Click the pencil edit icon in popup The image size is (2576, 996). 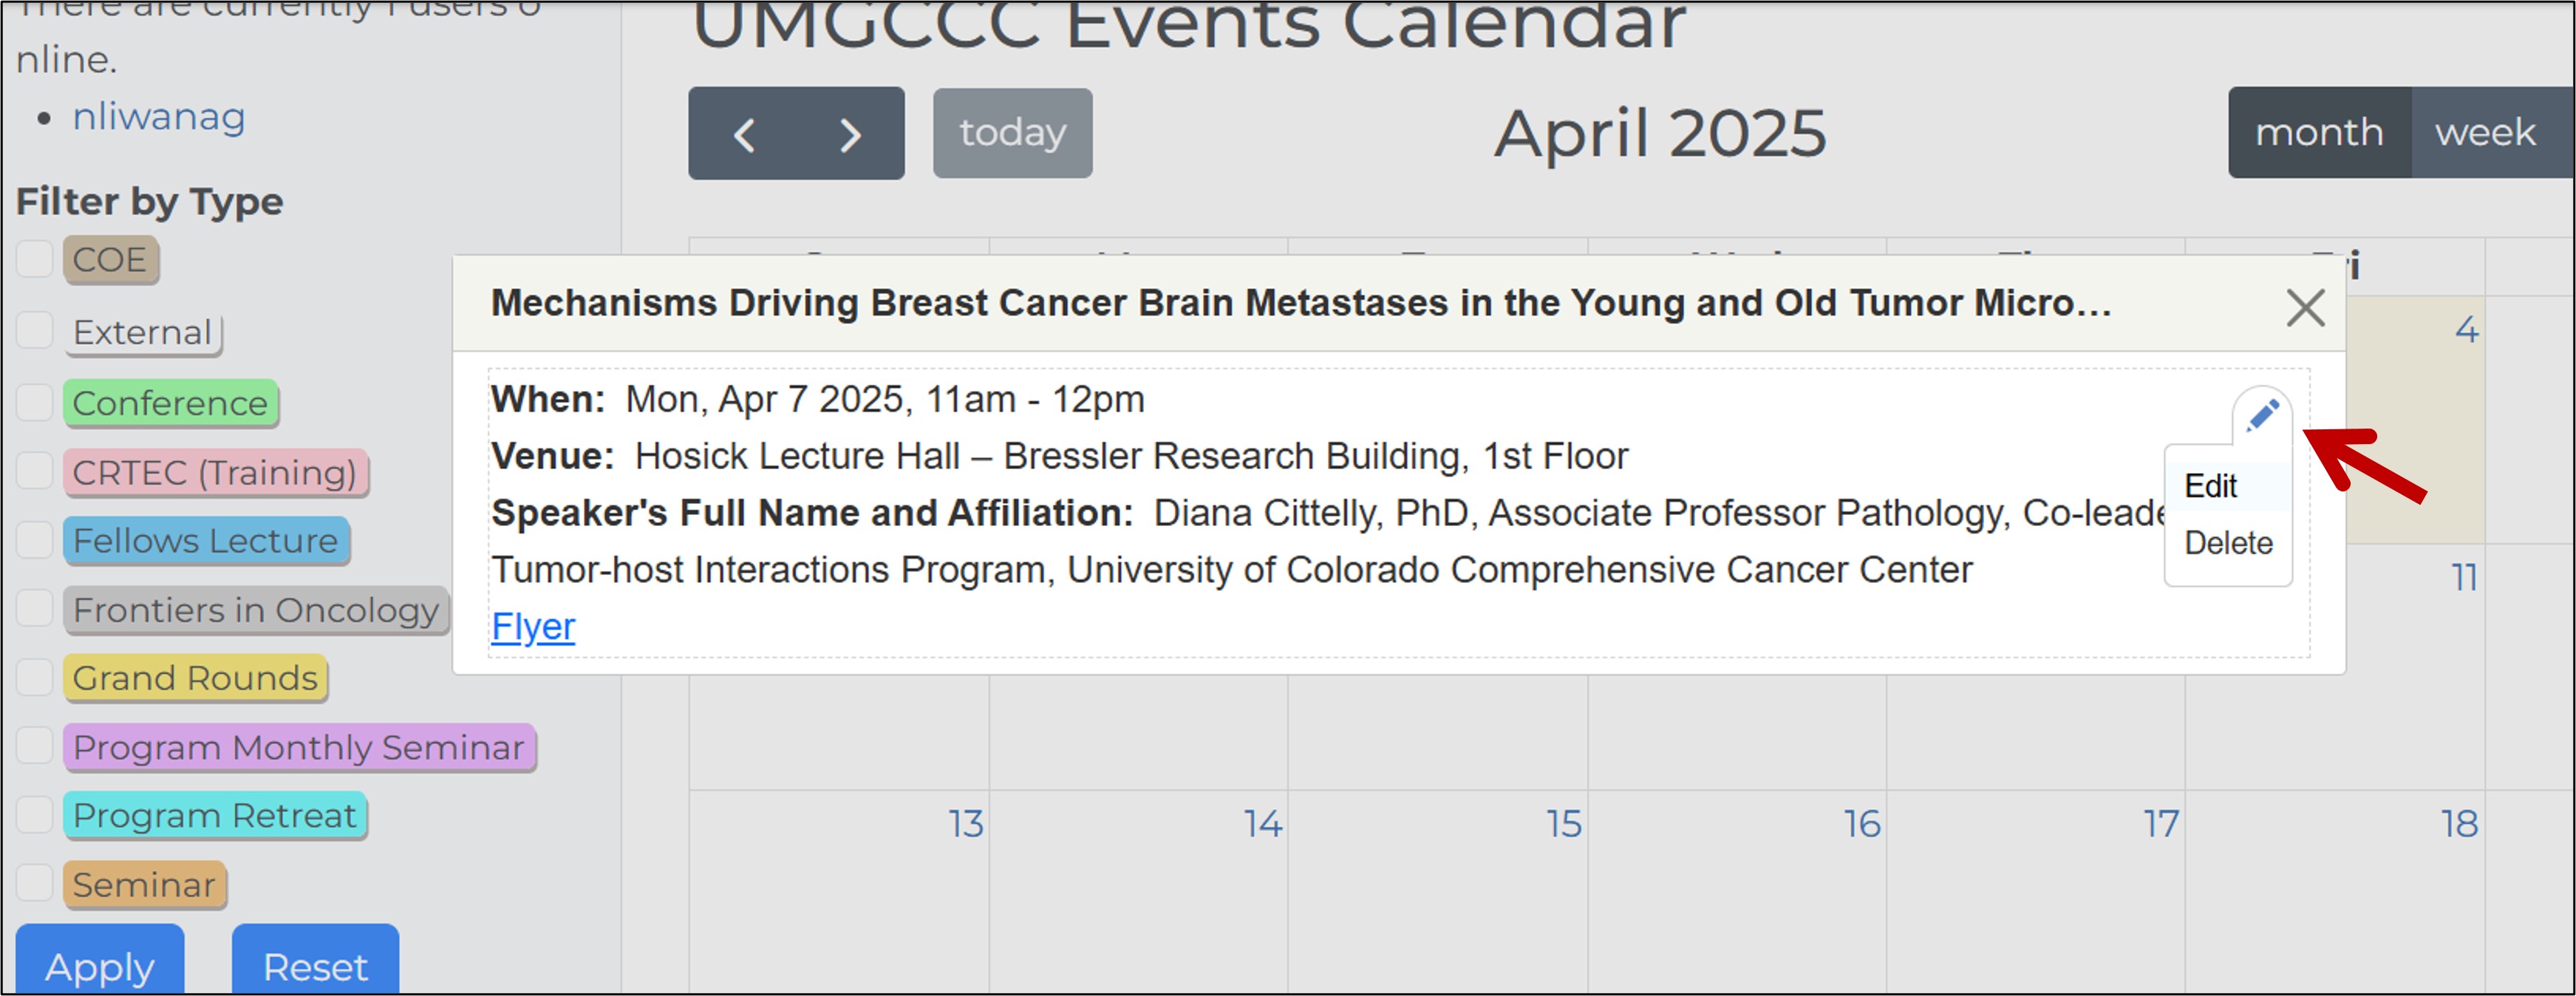(2262, 414)
